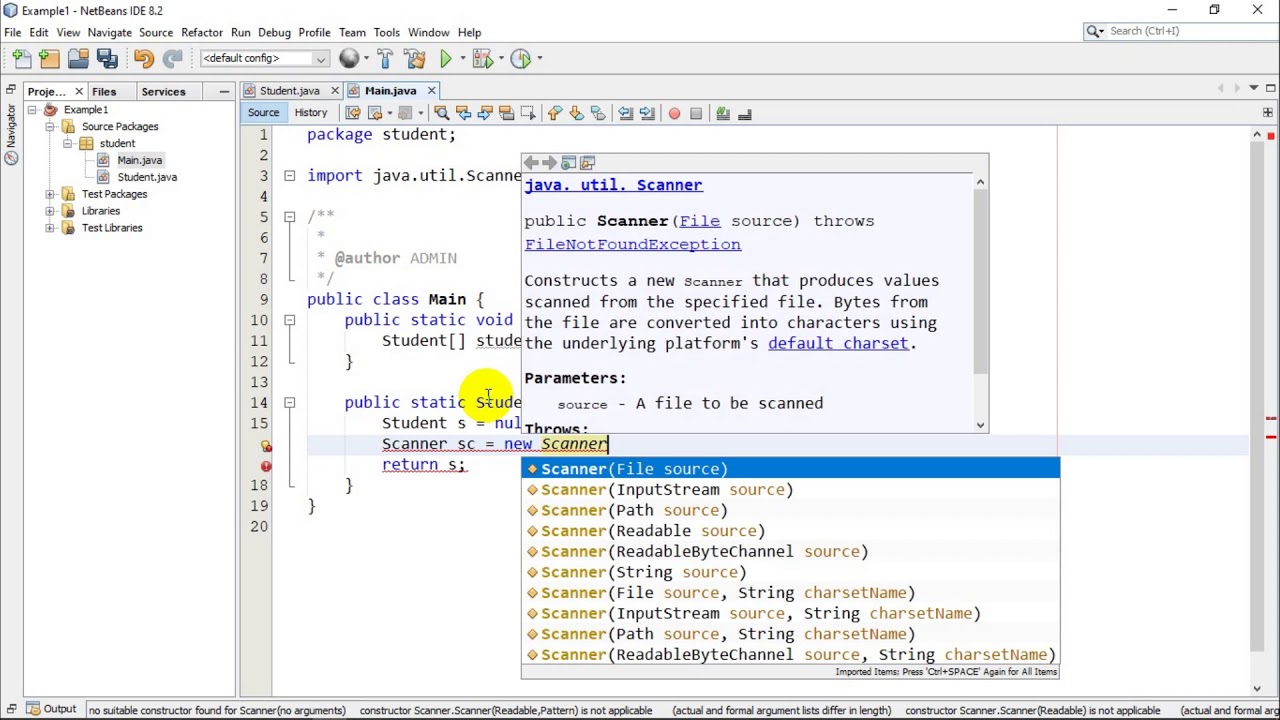Select the Source view button
The image size is (1280, 720).
pos(263,113)
